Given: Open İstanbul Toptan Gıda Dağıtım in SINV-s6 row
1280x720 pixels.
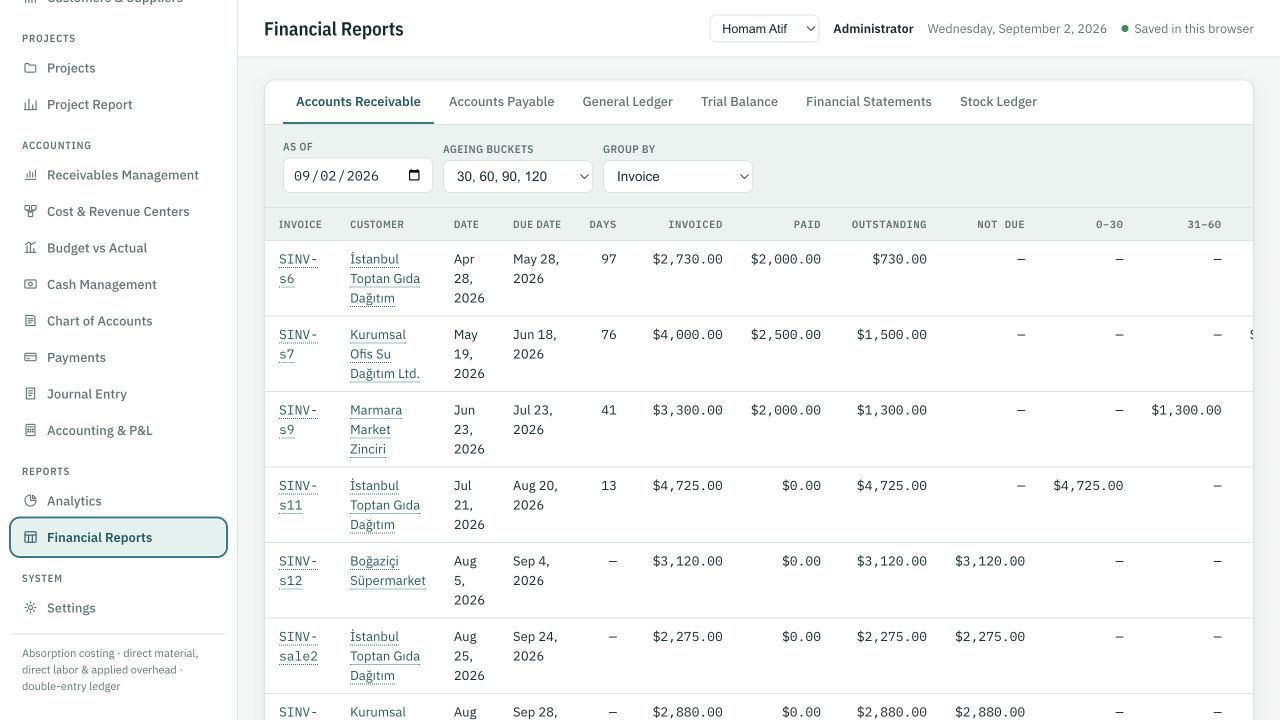Looking at the screenshot, I should click(385, 278).
